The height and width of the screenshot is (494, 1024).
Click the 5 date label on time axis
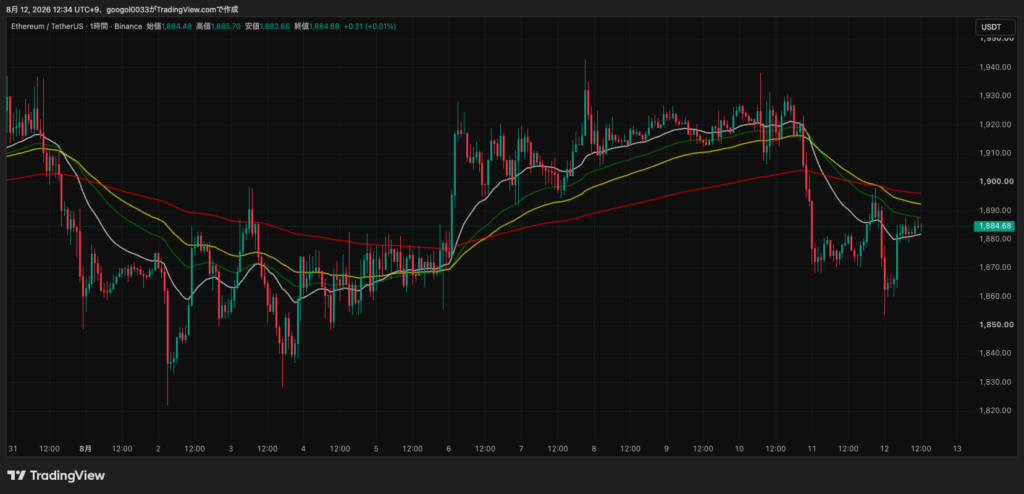pos(376,449)
